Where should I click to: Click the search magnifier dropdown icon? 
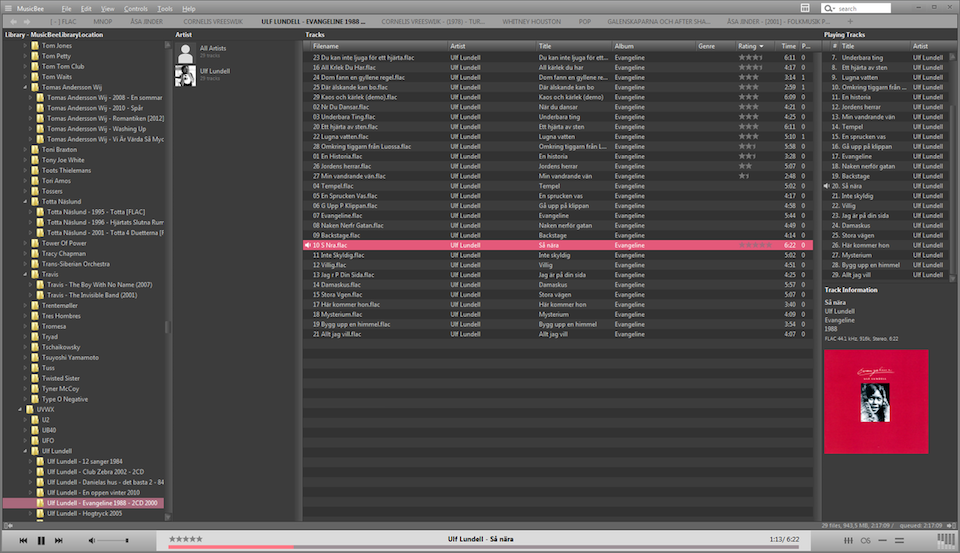pos(830,9)
